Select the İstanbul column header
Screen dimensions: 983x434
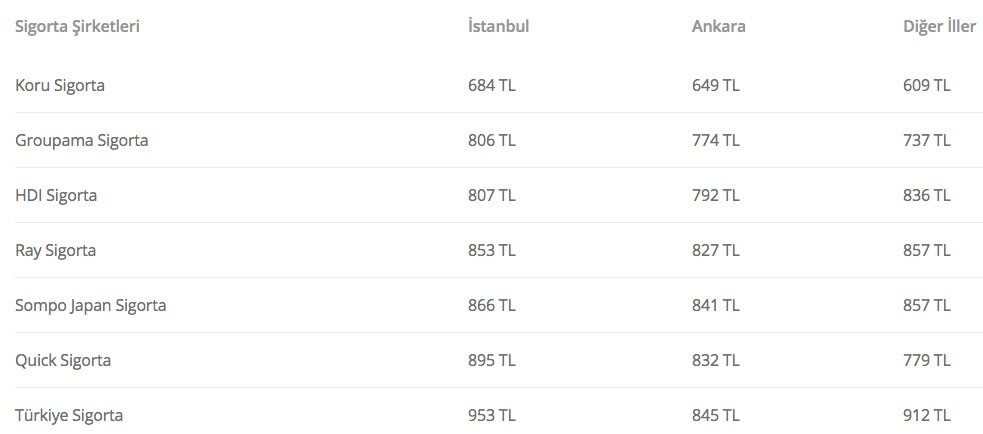pyautogui.click(x=498, y=26)
